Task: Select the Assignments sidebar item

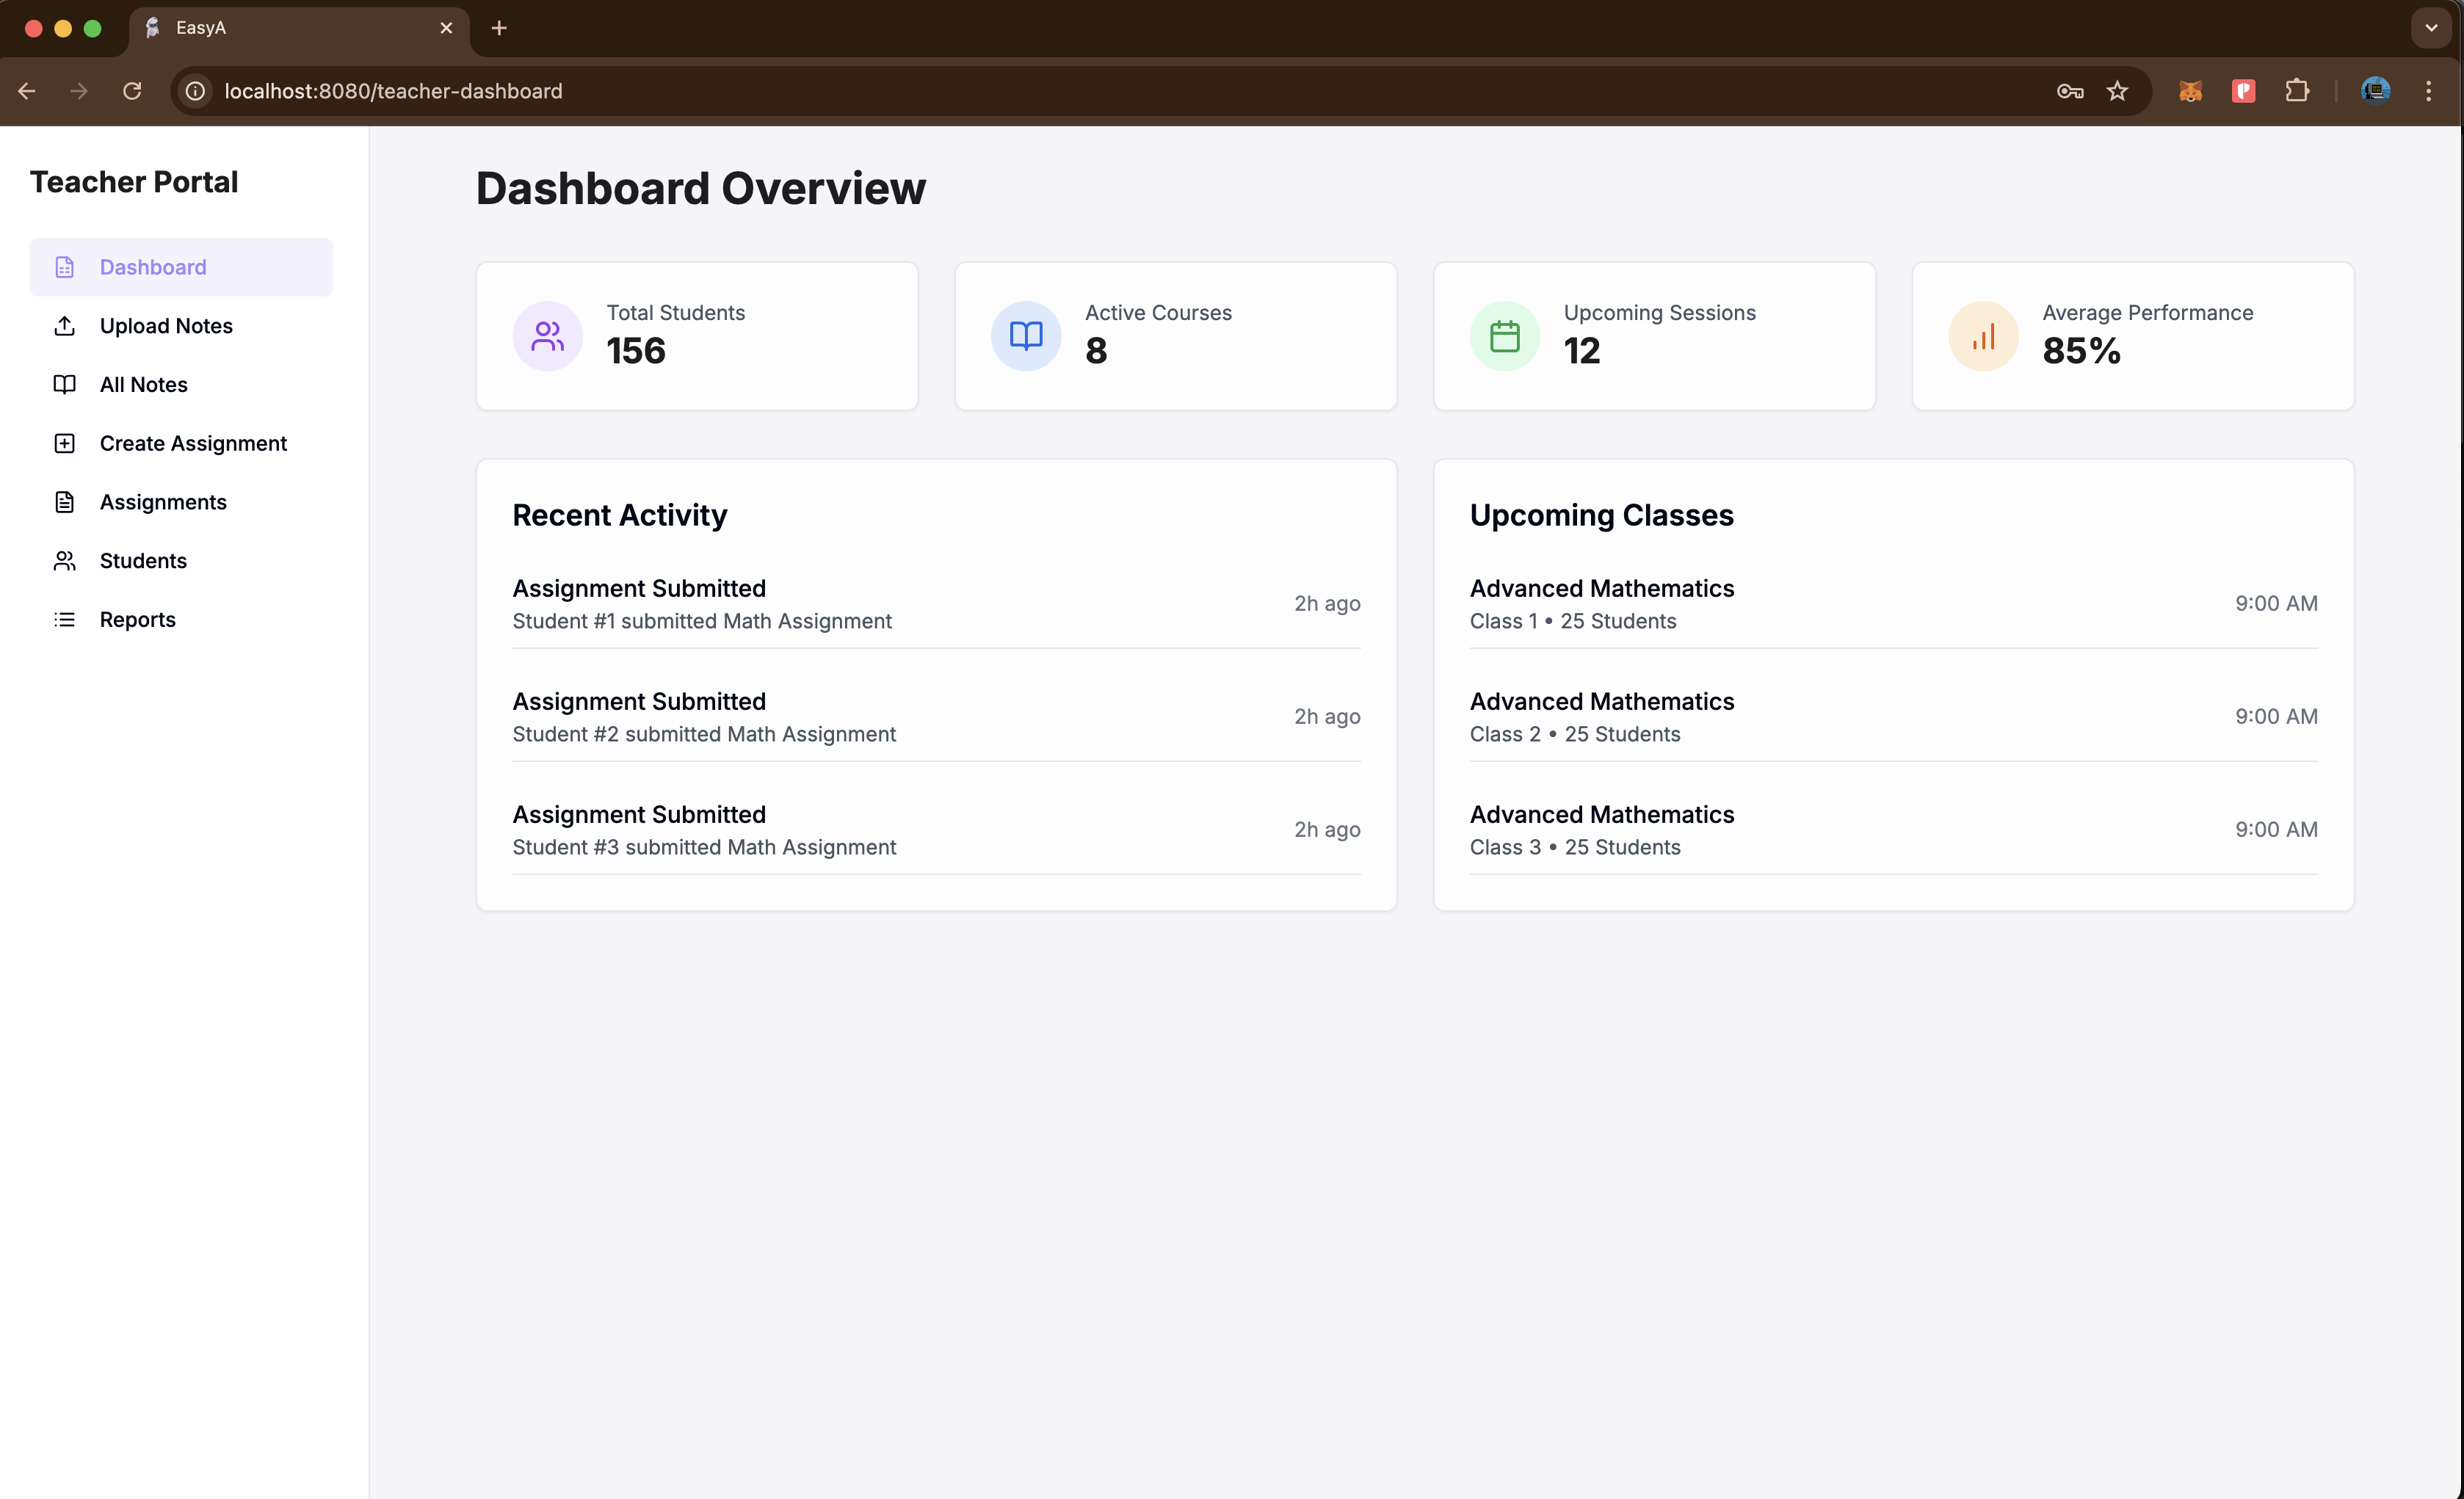Action: click(163, 502)
